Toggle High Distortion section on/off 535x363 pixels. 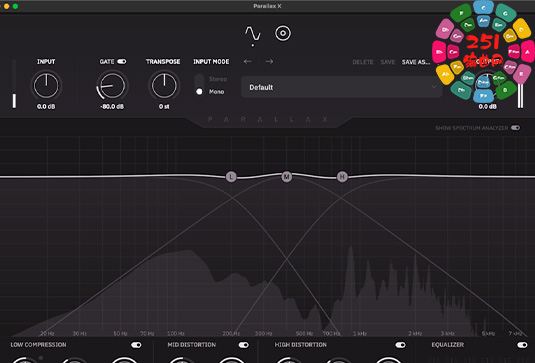pos(400,345)
